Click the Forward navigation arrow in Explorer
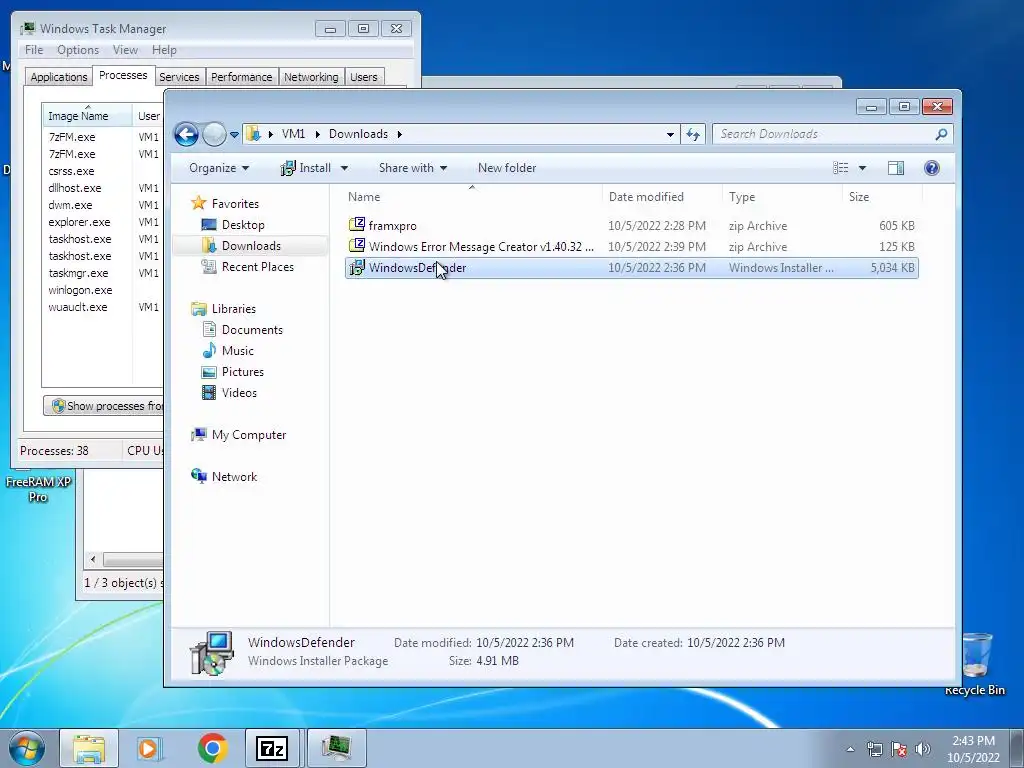This screenshot has width=1024, height=768. [x=214, y=135]
